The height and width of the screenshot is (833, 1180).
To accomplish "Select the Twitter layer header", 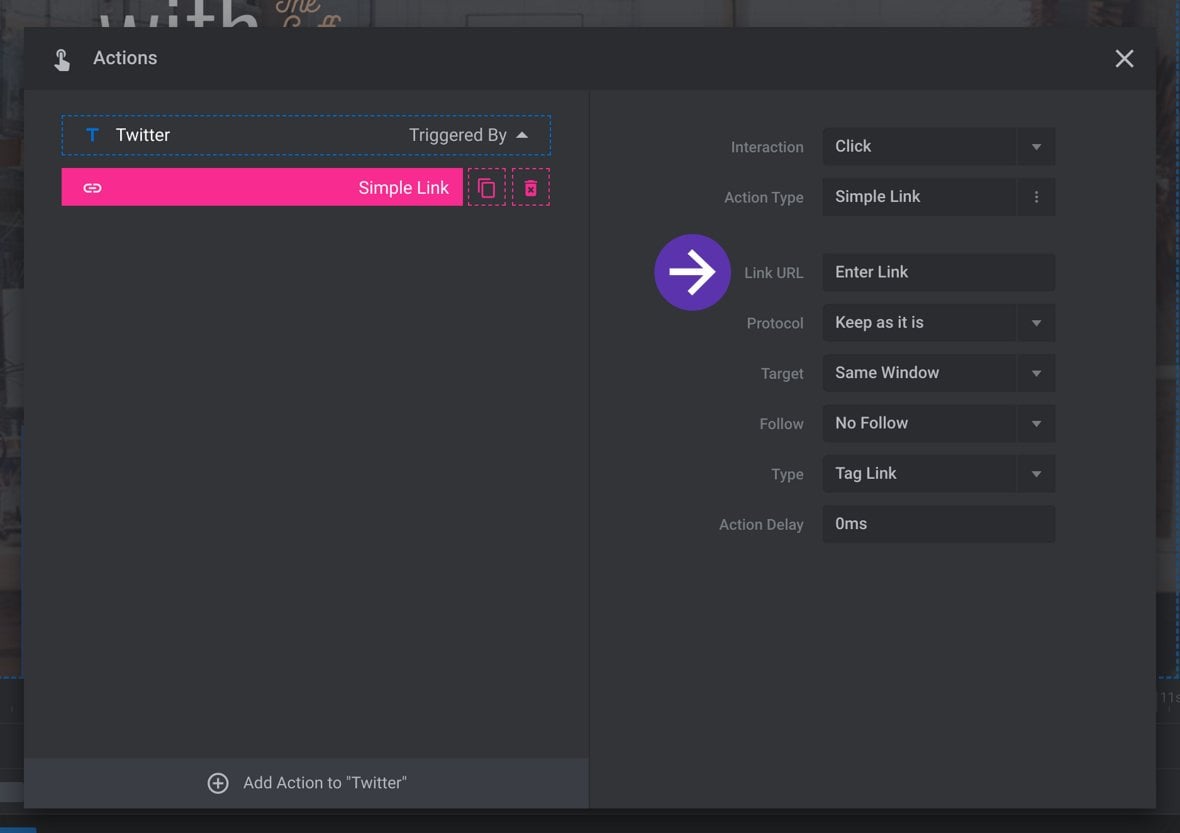I will click(x=306, y=135).
